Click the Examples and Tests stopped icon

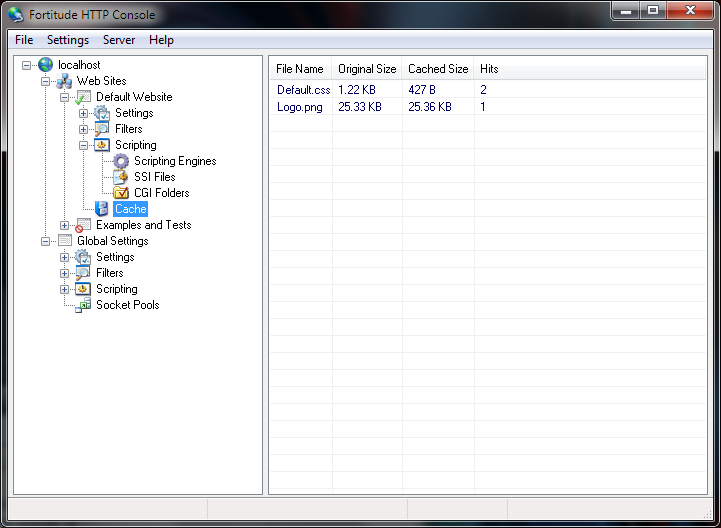point(83,225)
